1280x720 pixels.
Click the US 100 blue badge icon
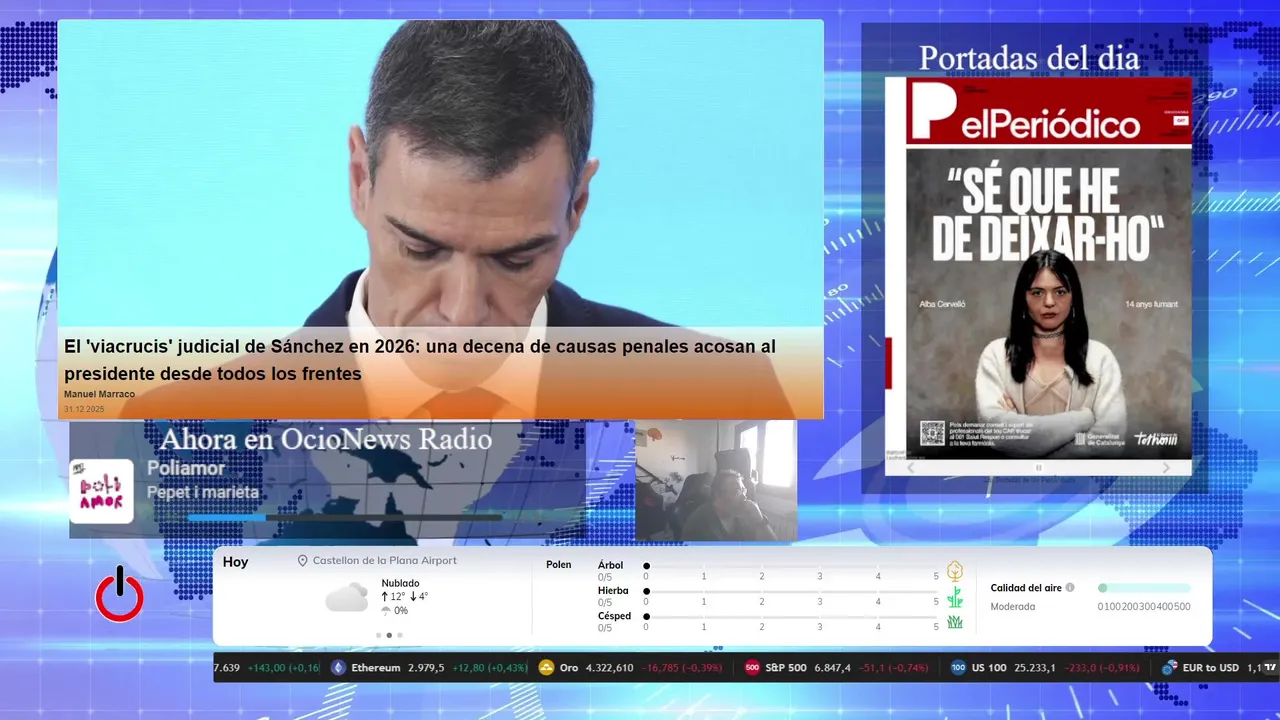click(x=958, y=668)
